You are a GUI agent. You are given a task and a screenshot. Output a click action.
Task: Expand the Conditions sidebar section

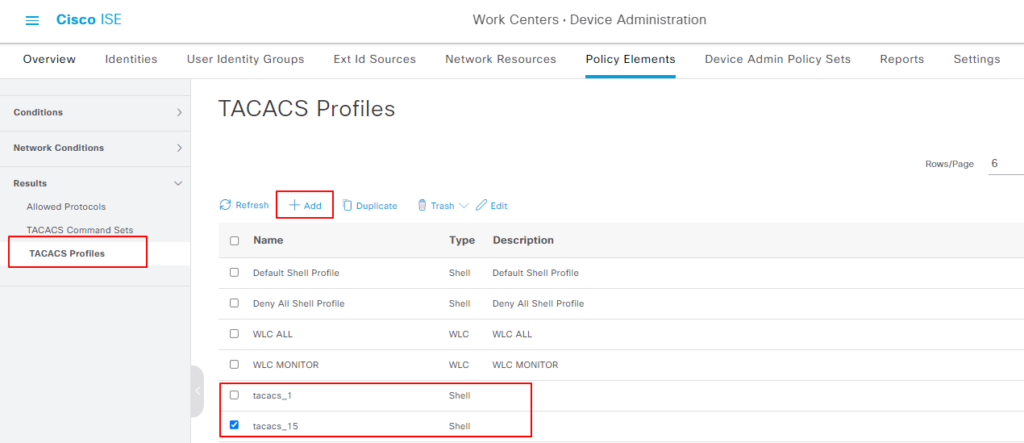pyautogui.click(x=179, y=113)
